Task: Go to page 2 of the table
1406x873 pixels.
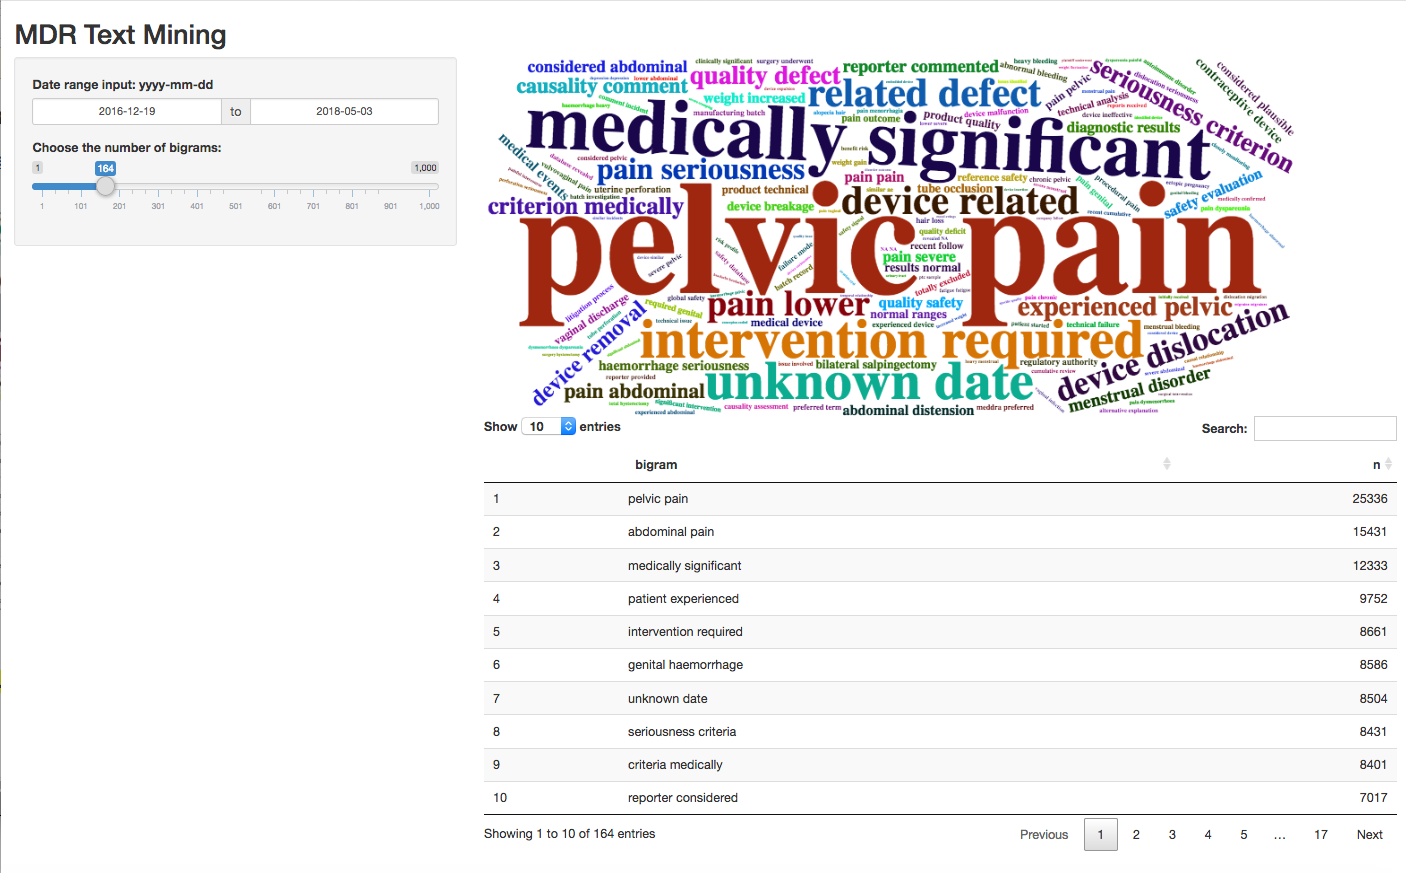Action: (x=1136, y=834)
